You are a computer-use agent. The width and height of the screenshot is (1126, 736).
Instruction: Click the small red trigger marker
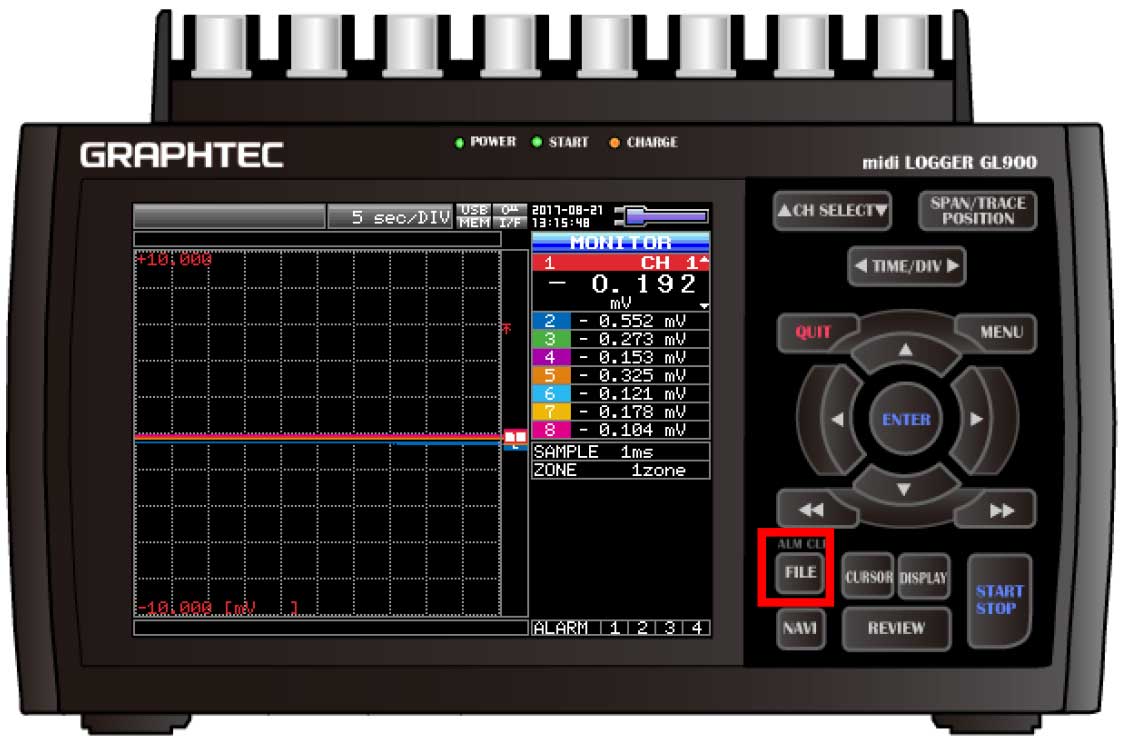click(x=507, y=328)
